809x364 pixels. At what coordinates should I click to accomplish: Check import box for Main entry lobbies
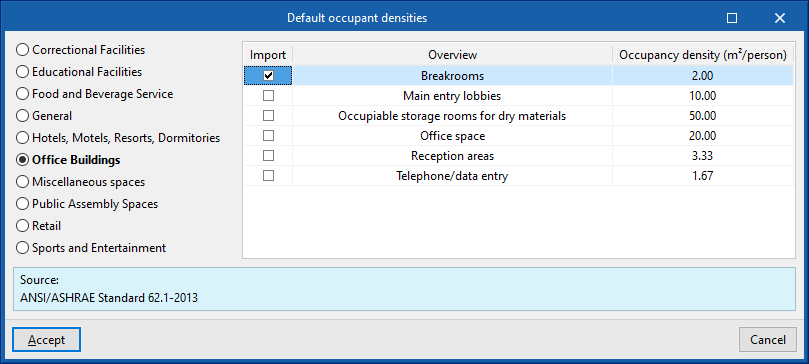point(268,96)
